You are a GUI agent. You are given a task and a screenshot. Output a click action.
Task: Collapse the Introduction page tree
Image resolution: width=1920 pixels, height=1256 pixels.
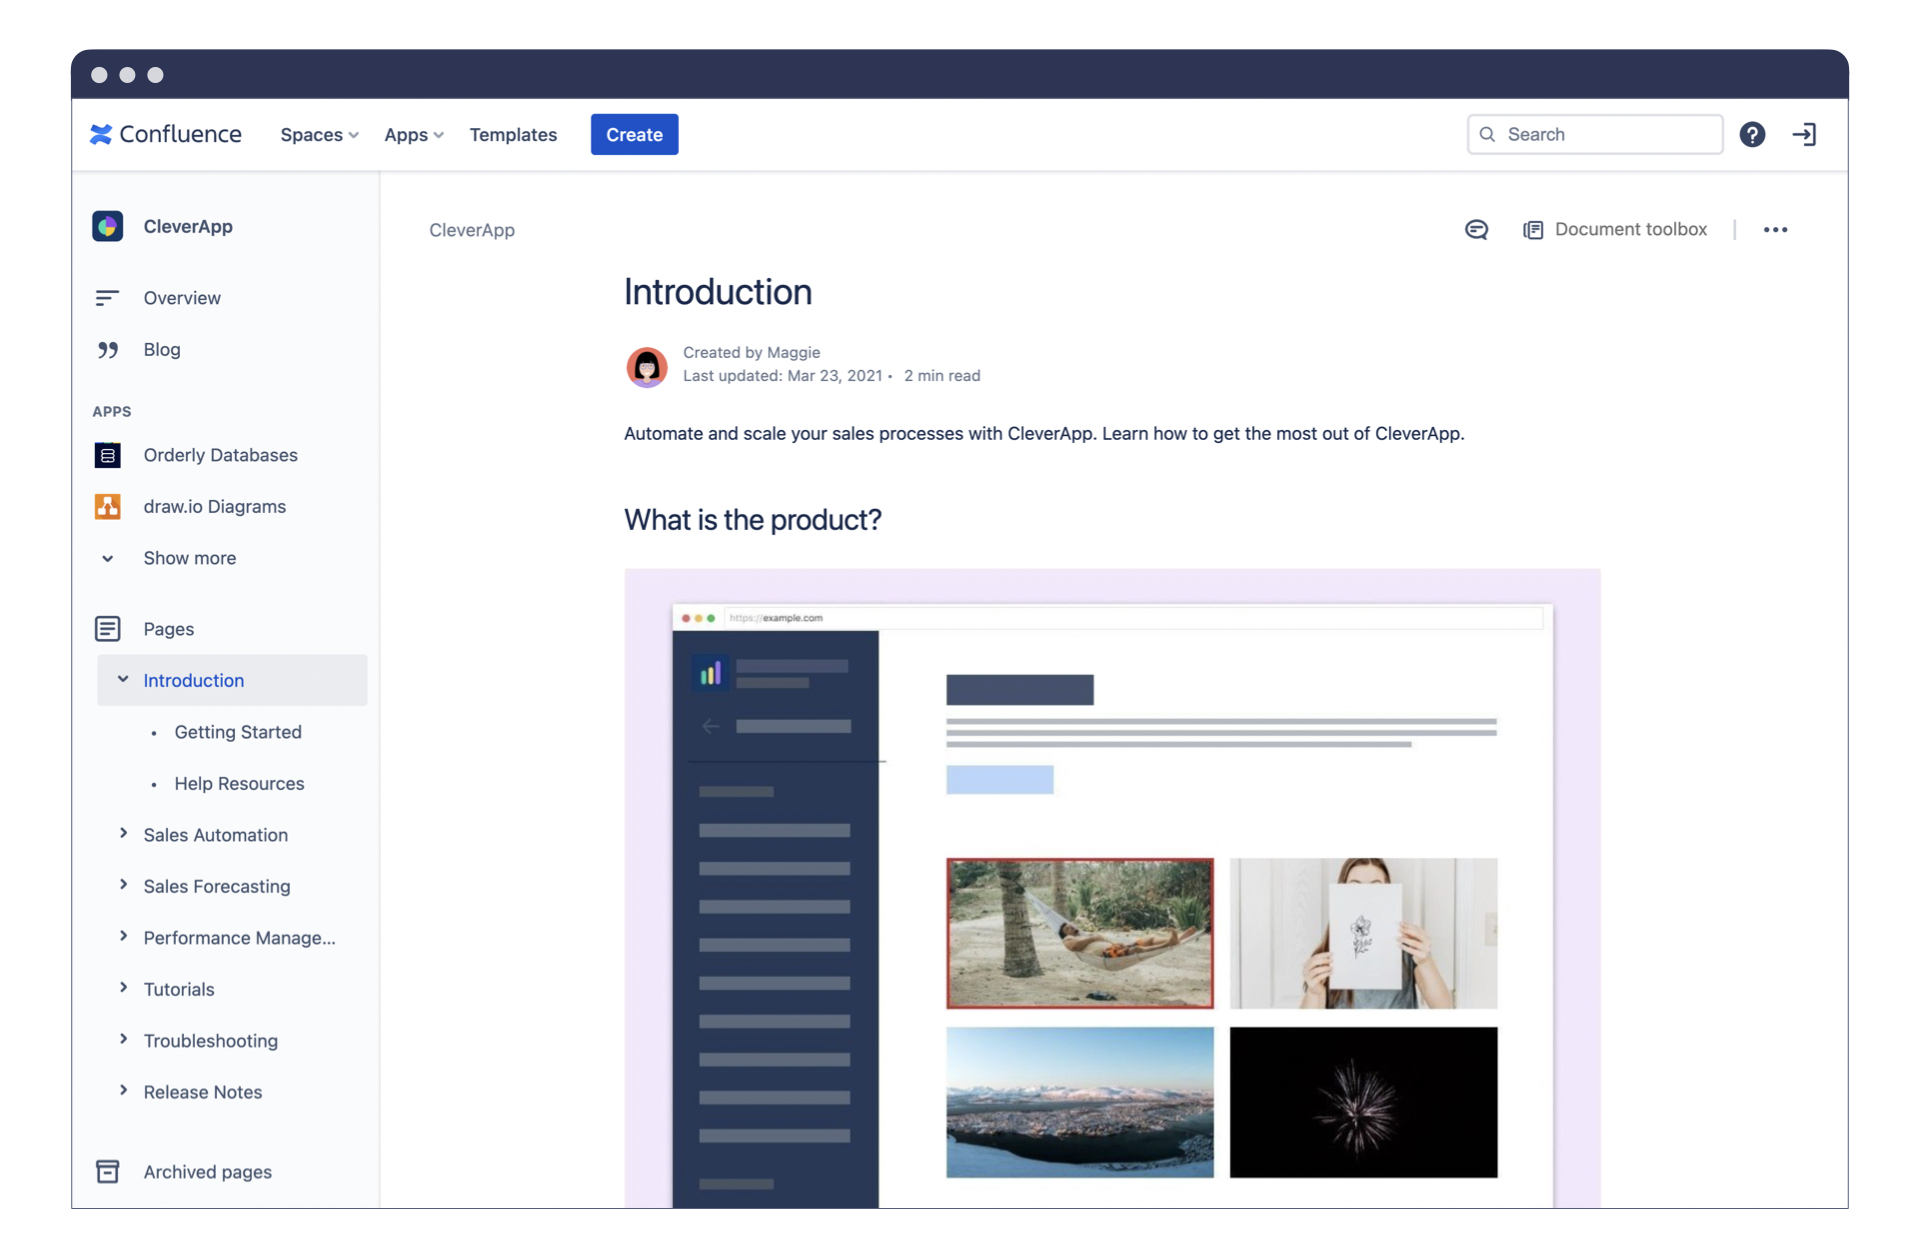coord(122,680)
